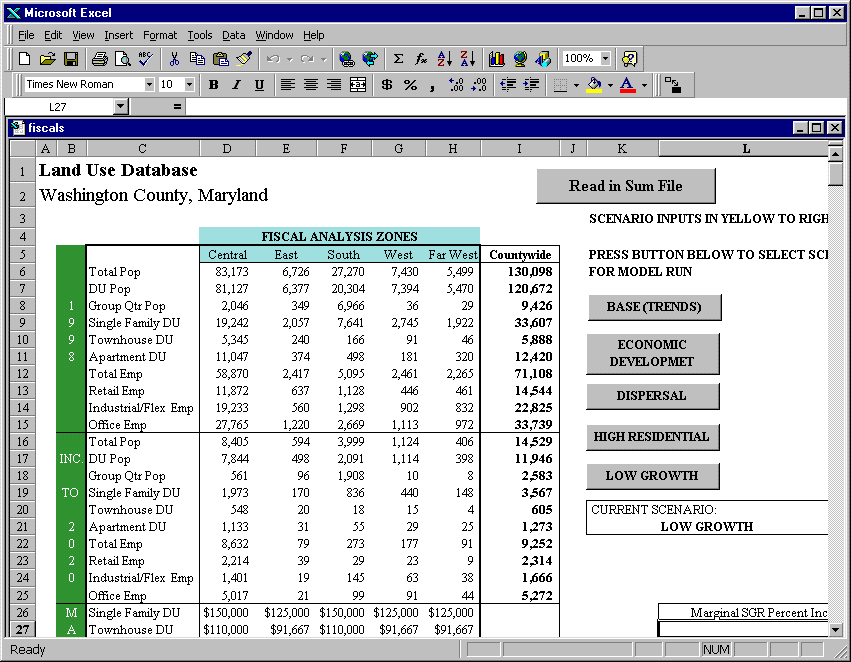Open the Name Box dropdown arrow

(121, 107)
